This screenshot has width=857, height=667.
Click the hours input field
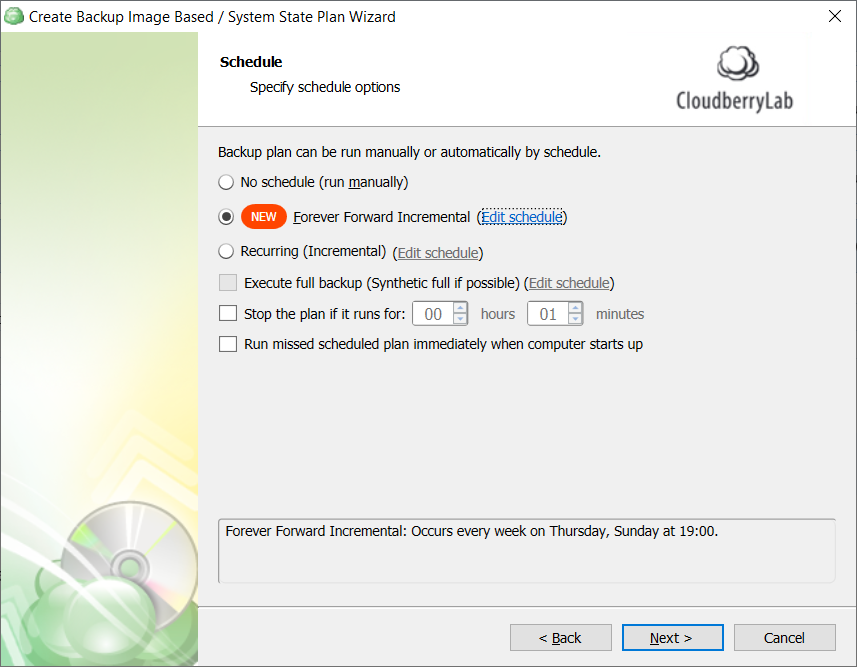[x=433, y=314]
